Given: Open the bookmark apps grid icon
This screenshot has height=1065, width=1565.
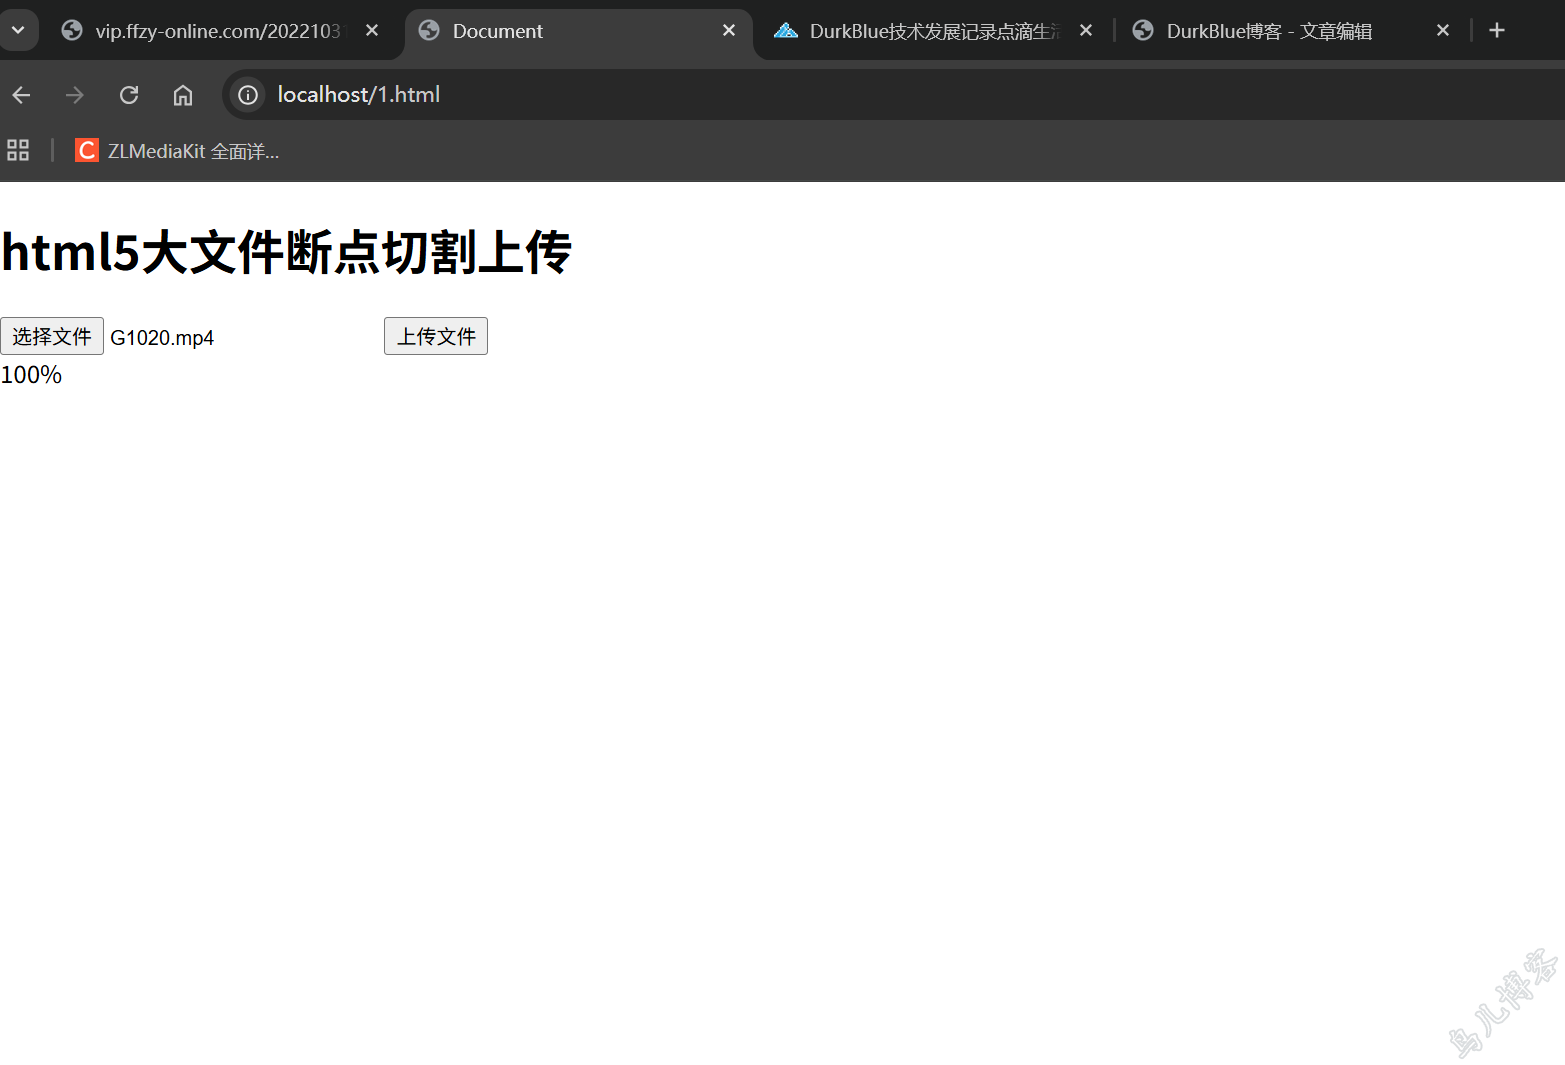Looking at the screenshot, I should coord(17,150).
